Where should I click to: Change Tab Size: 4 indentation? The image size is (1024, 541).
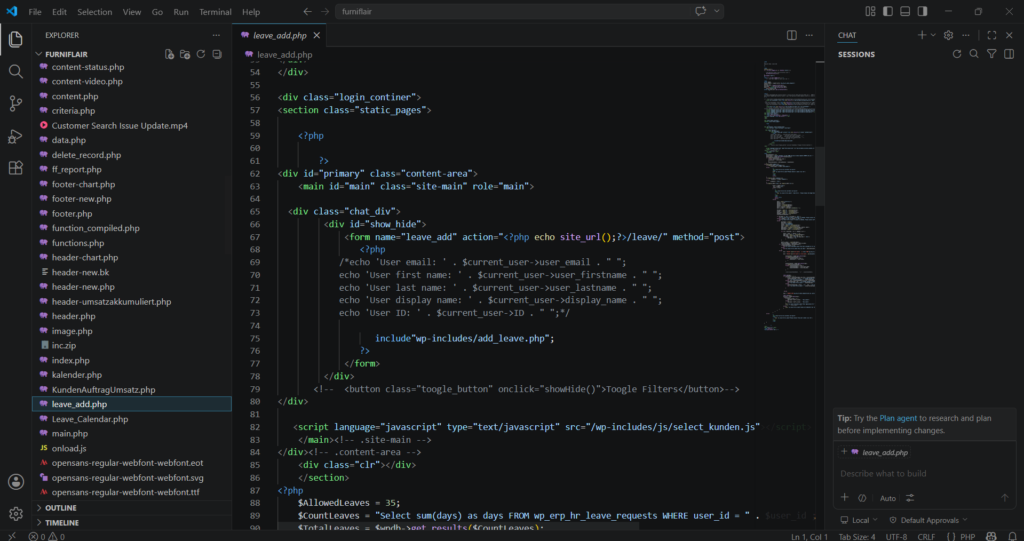[857, 536]
